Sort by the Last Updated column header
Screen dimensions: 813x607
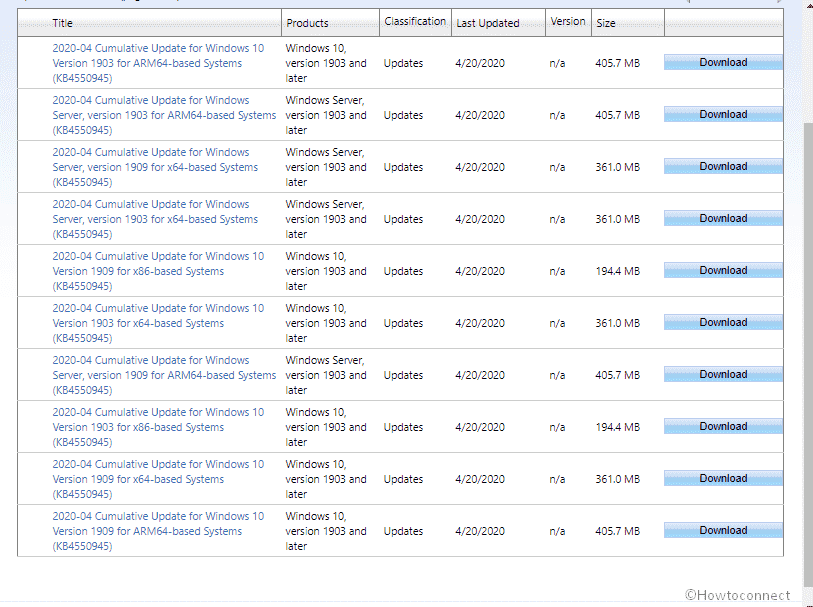click(487, 23)
